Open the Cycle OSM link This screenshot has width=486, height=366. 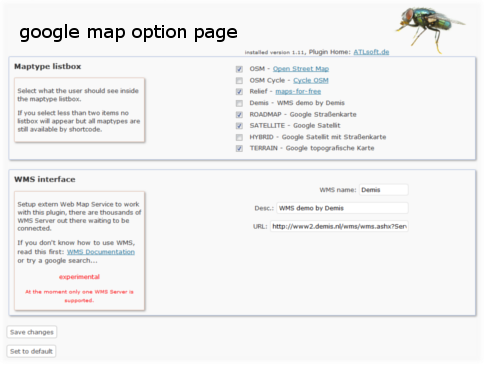point(311,80)
